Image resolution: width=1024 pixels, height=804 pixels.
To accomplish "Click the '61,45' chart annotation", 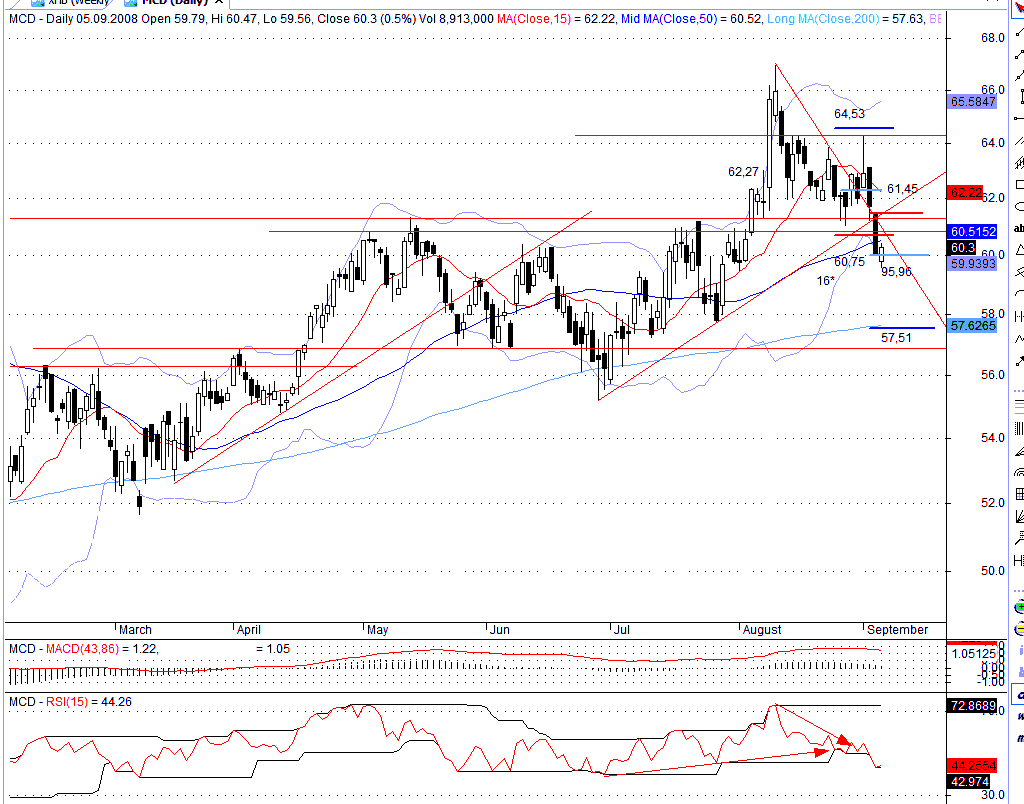I will [902, 189].
